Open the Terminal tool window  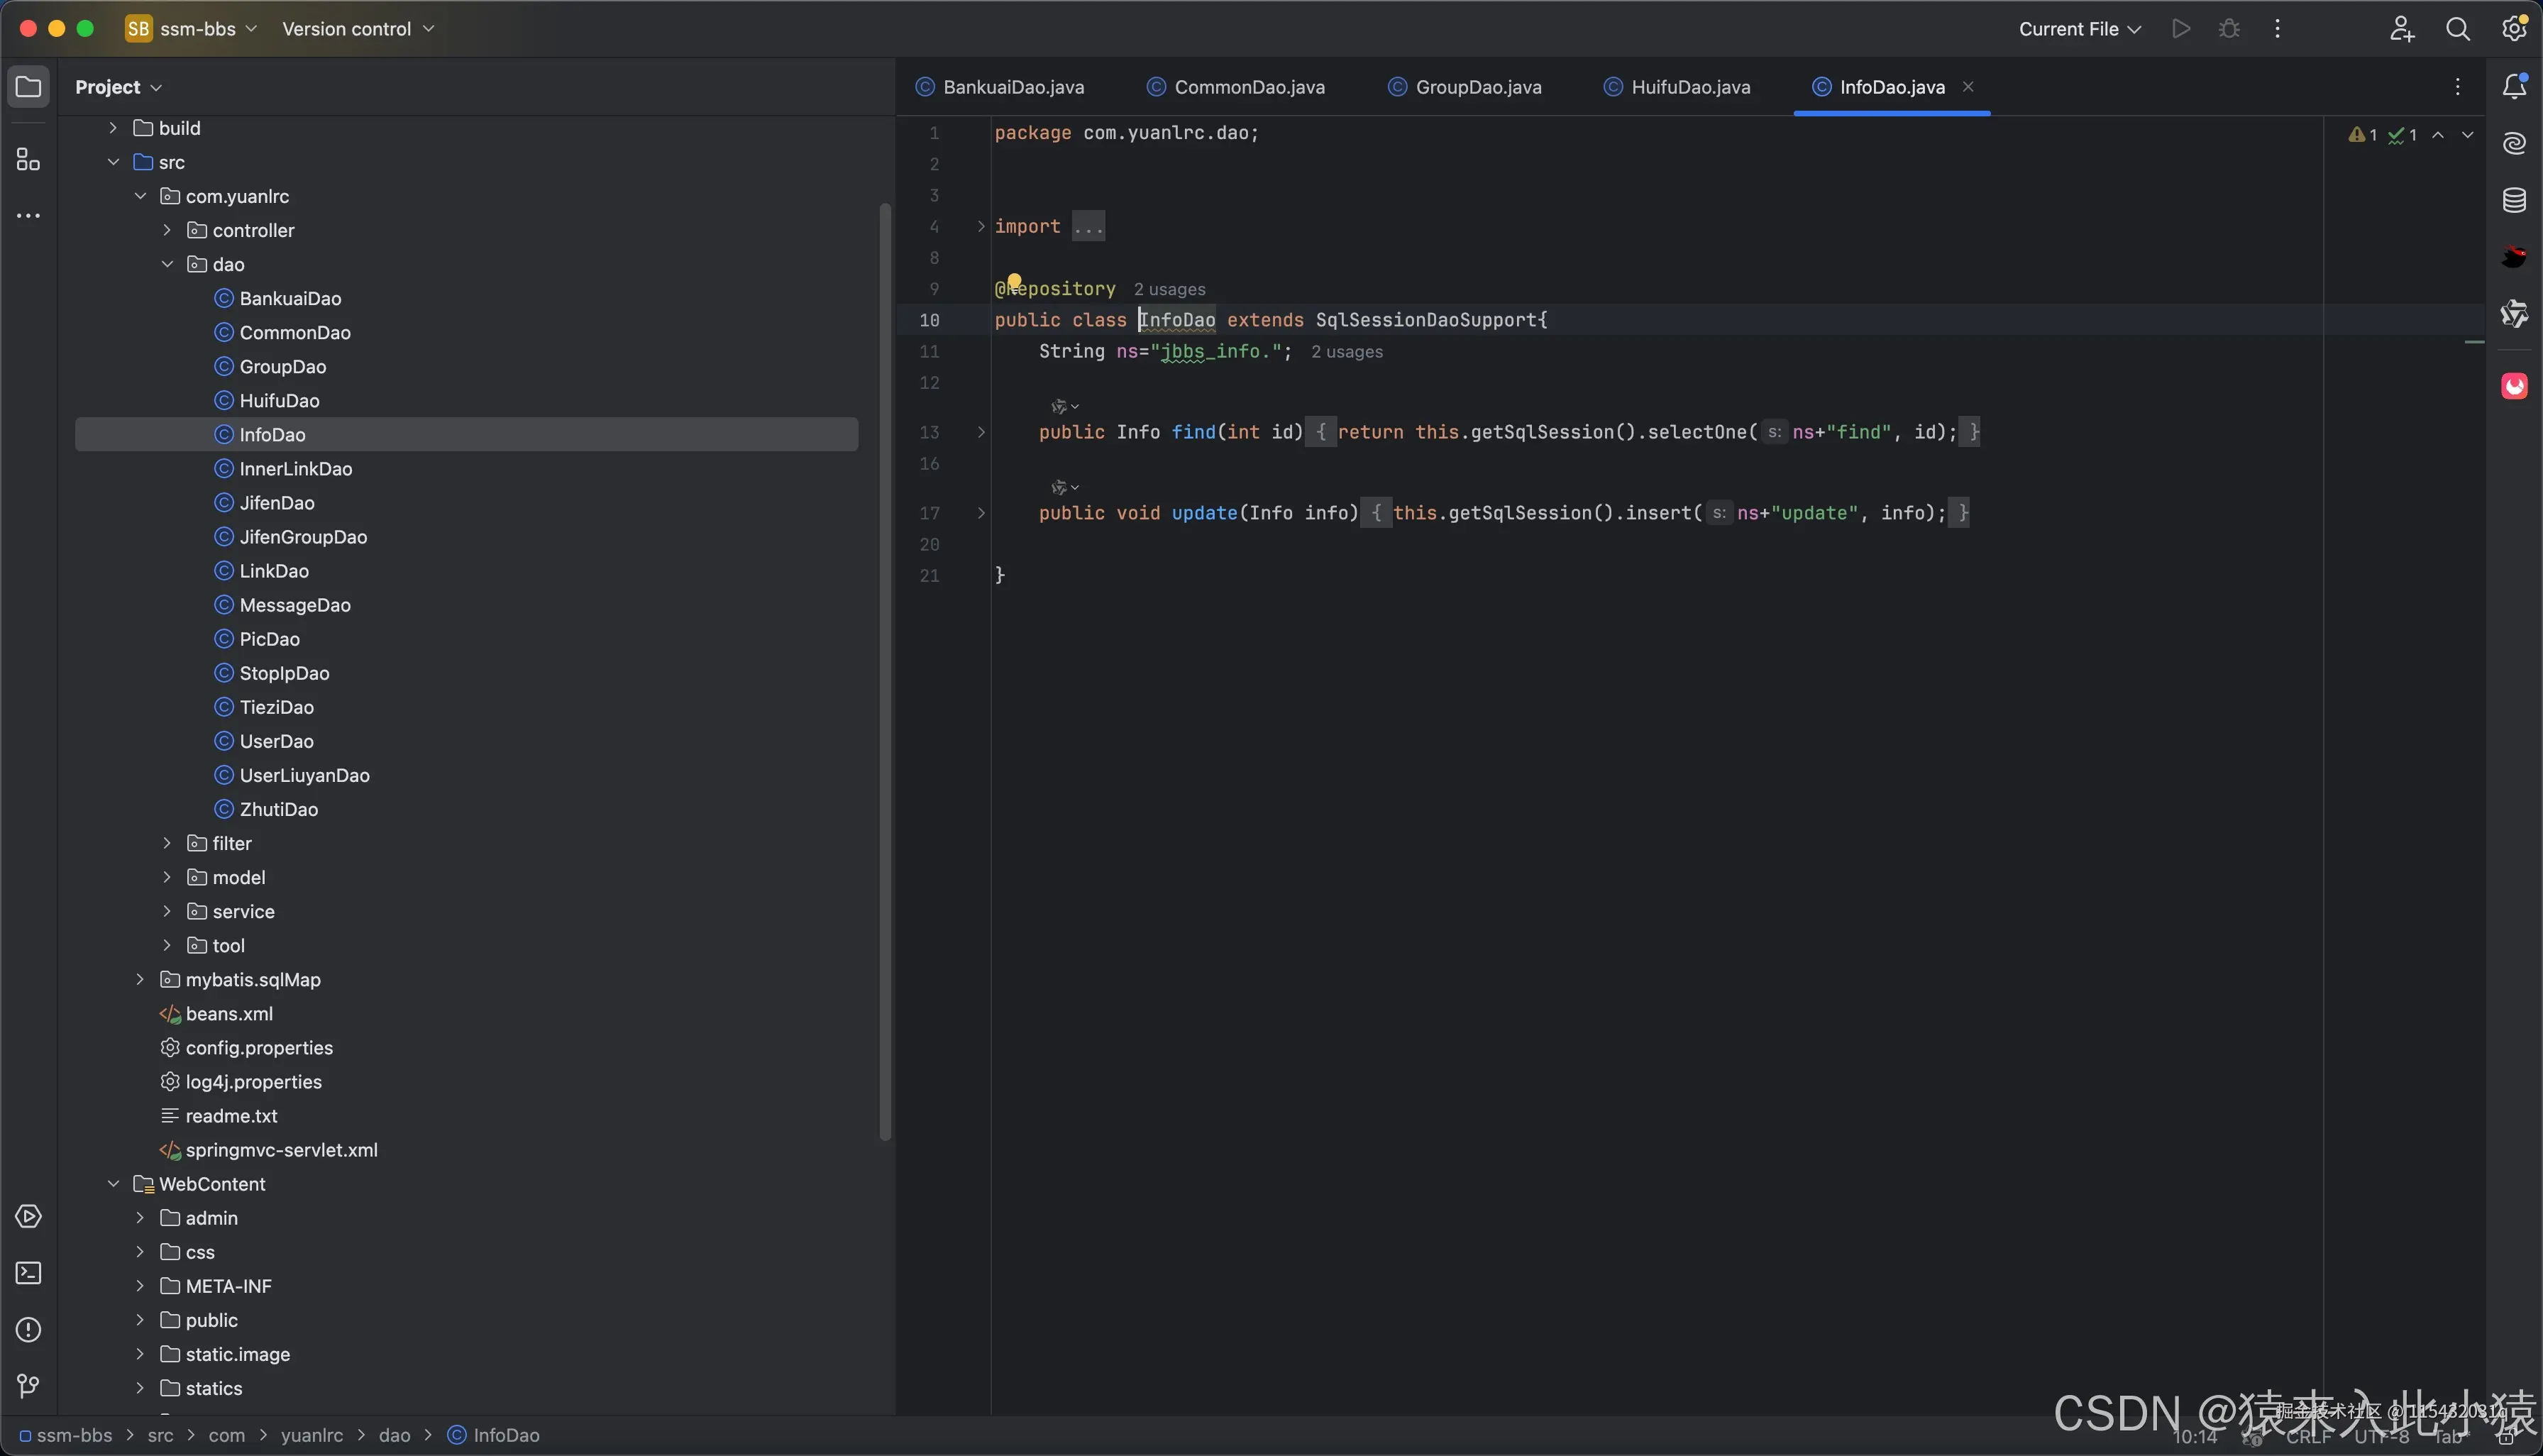pos(28,1273)
